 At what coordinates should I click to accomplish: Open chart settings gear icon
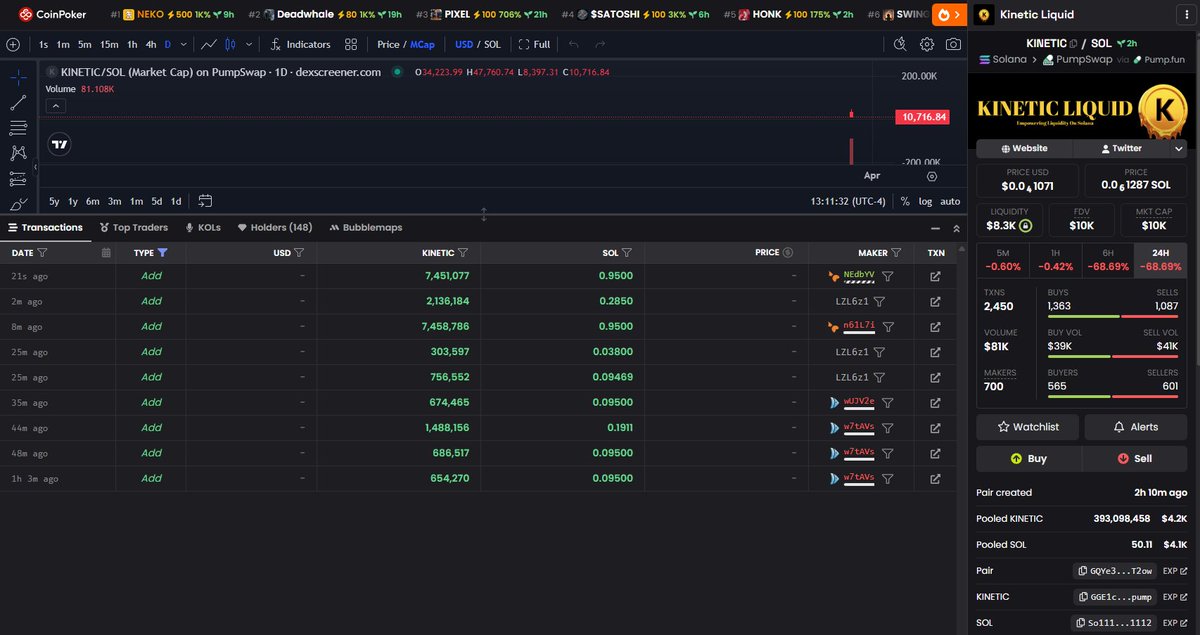click(927, 44)
